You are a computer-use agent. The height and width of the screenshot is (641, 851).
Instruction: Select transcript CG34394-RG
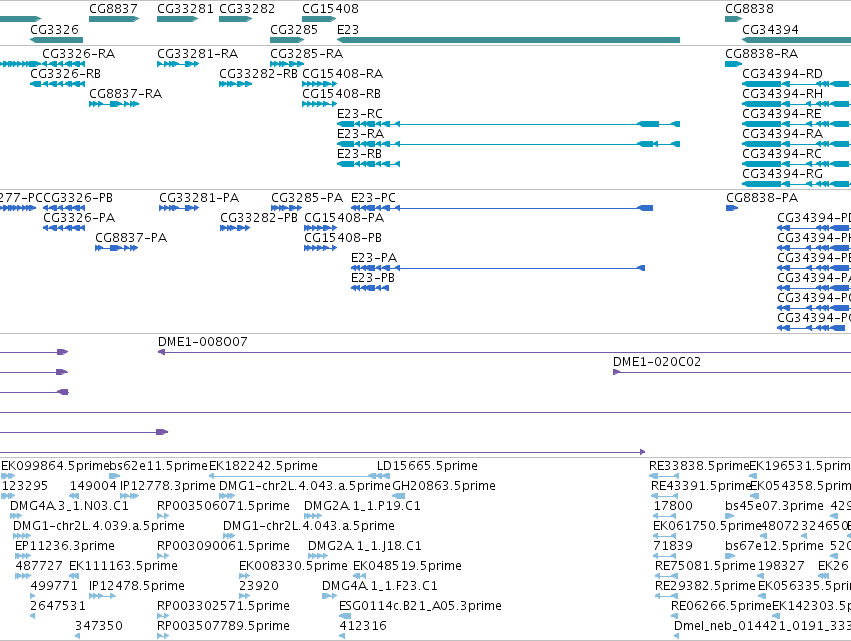click(796, 185)
